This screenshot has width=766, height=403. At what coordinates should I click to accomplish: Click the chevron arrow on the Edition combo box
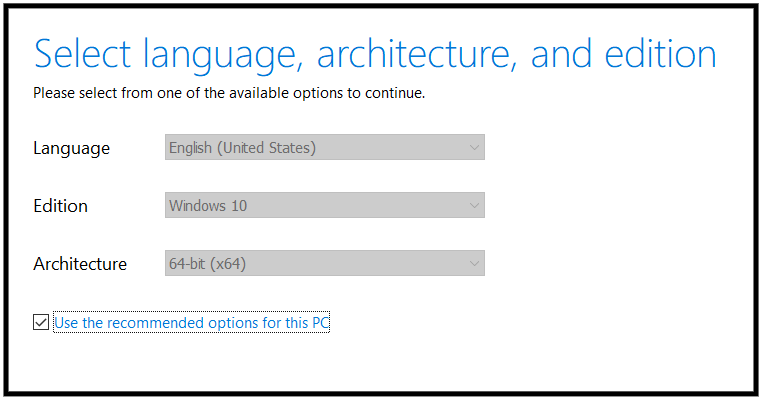(474, 206)
